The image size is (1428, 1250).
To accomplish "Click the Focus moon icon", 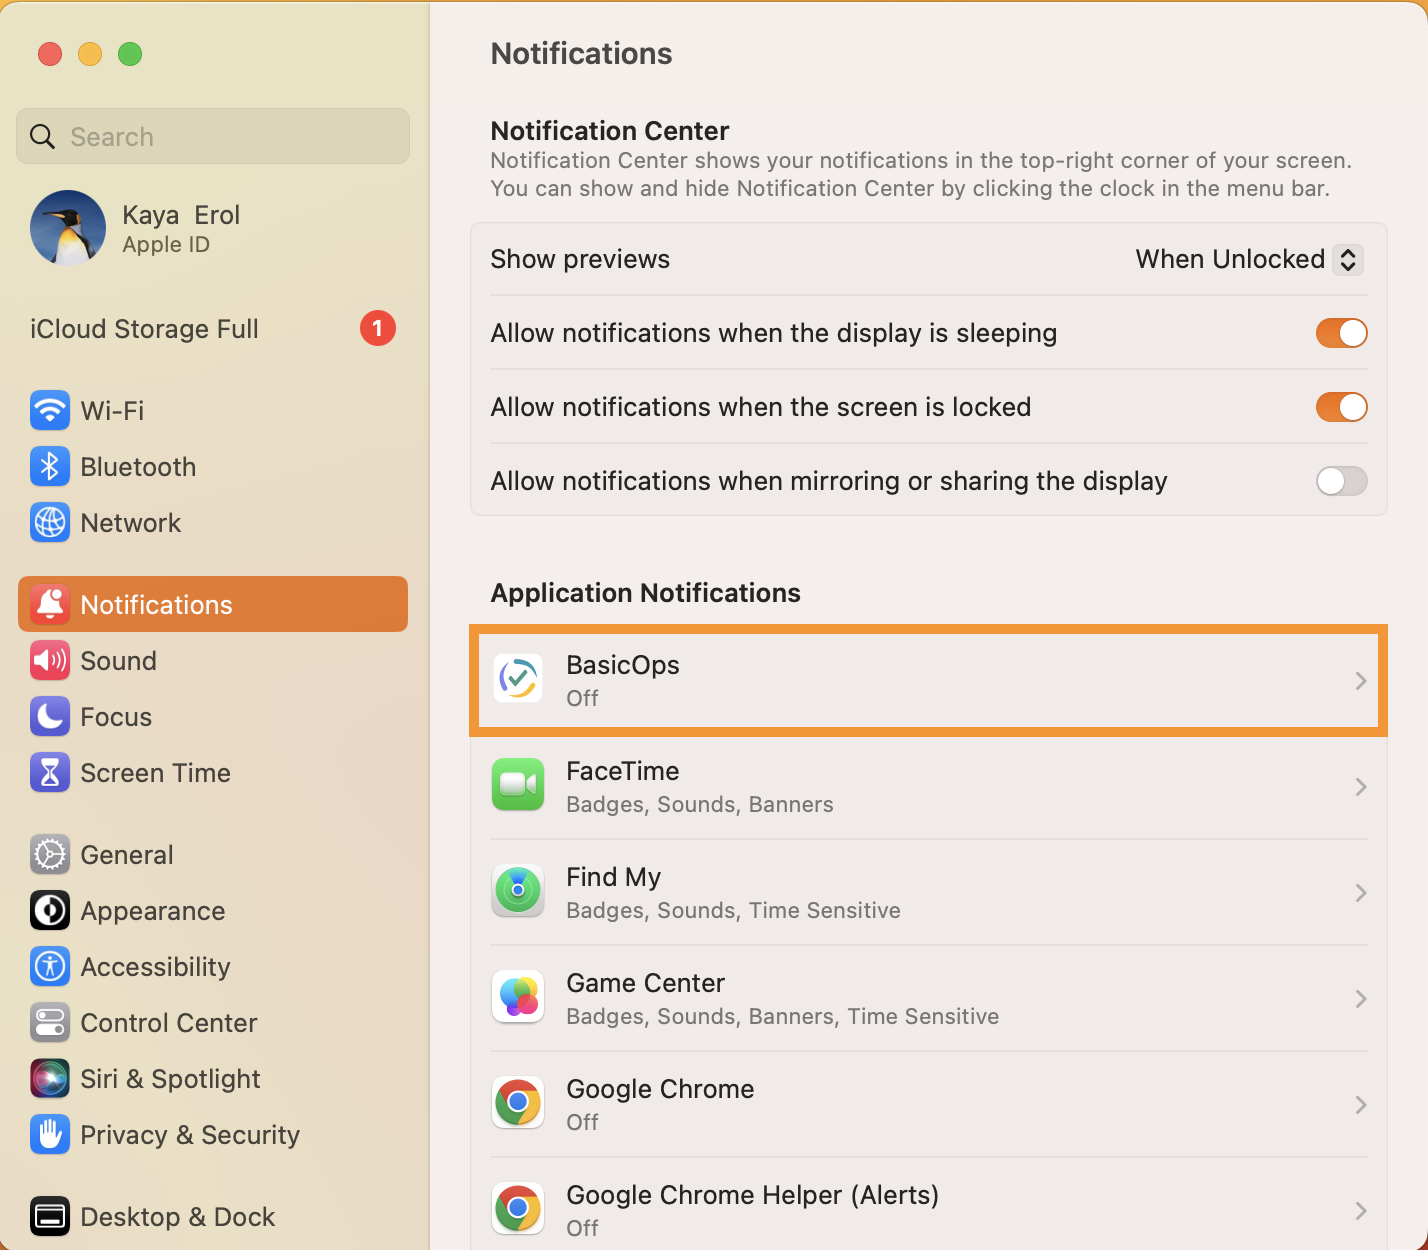I will 50,716.
